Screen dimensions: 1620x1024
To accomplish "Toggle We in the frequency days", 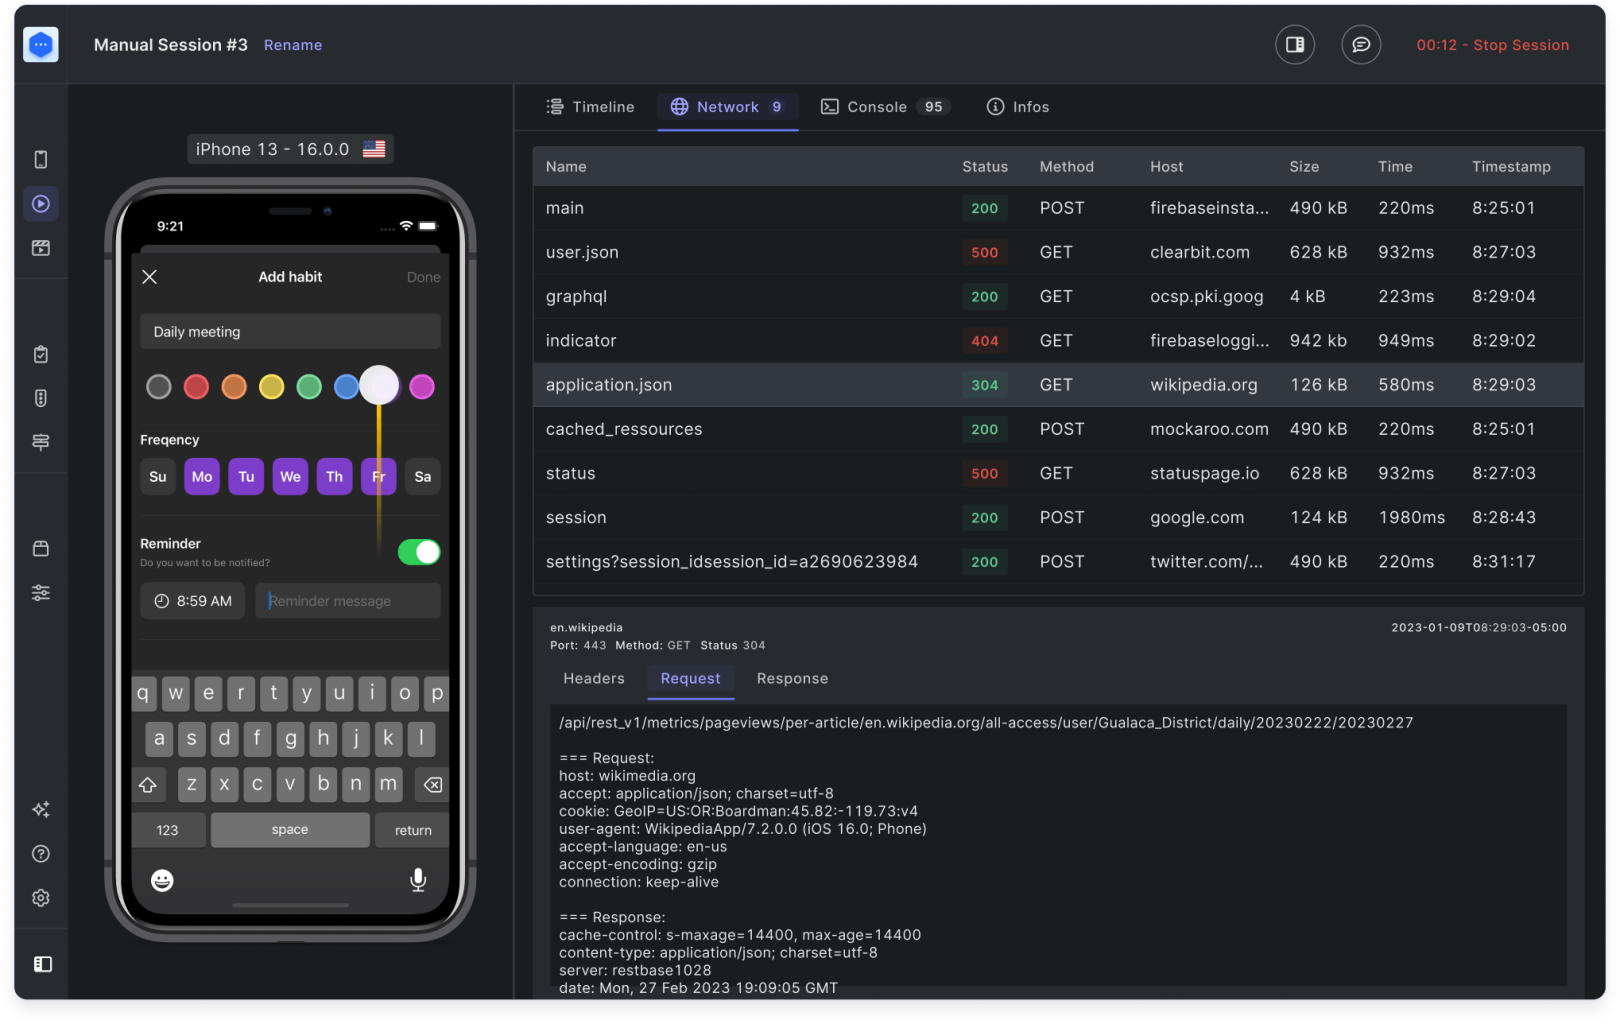I will pyautogui.click(x=290, y=477).
